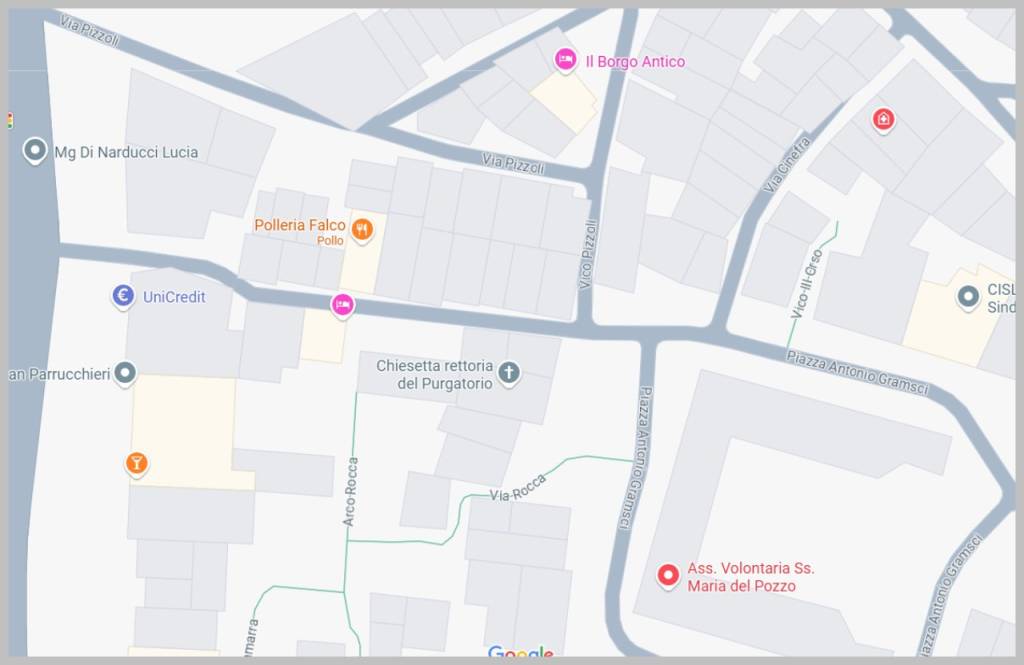
Task: Click the Il Borgo Antico hotel pin
Action: click(x=566, y=60)
